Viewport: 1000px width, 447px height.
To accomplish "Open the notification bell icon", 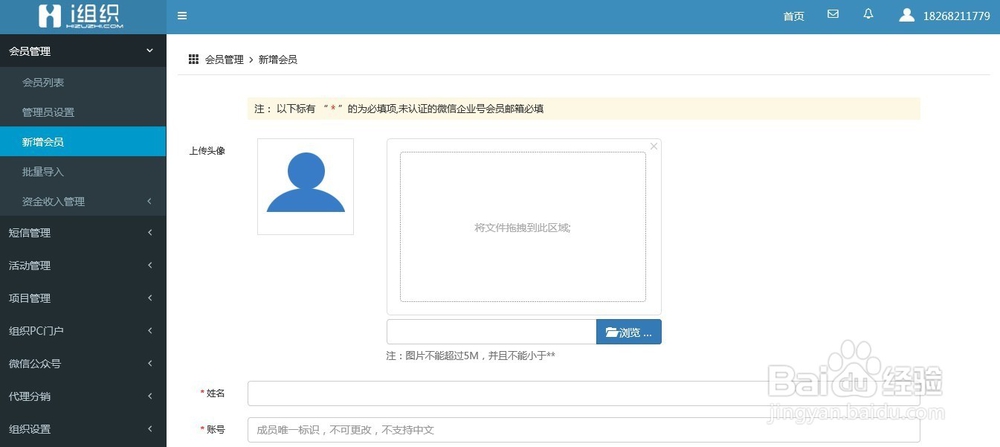I will pyautogui.click(x=868, y=14).
